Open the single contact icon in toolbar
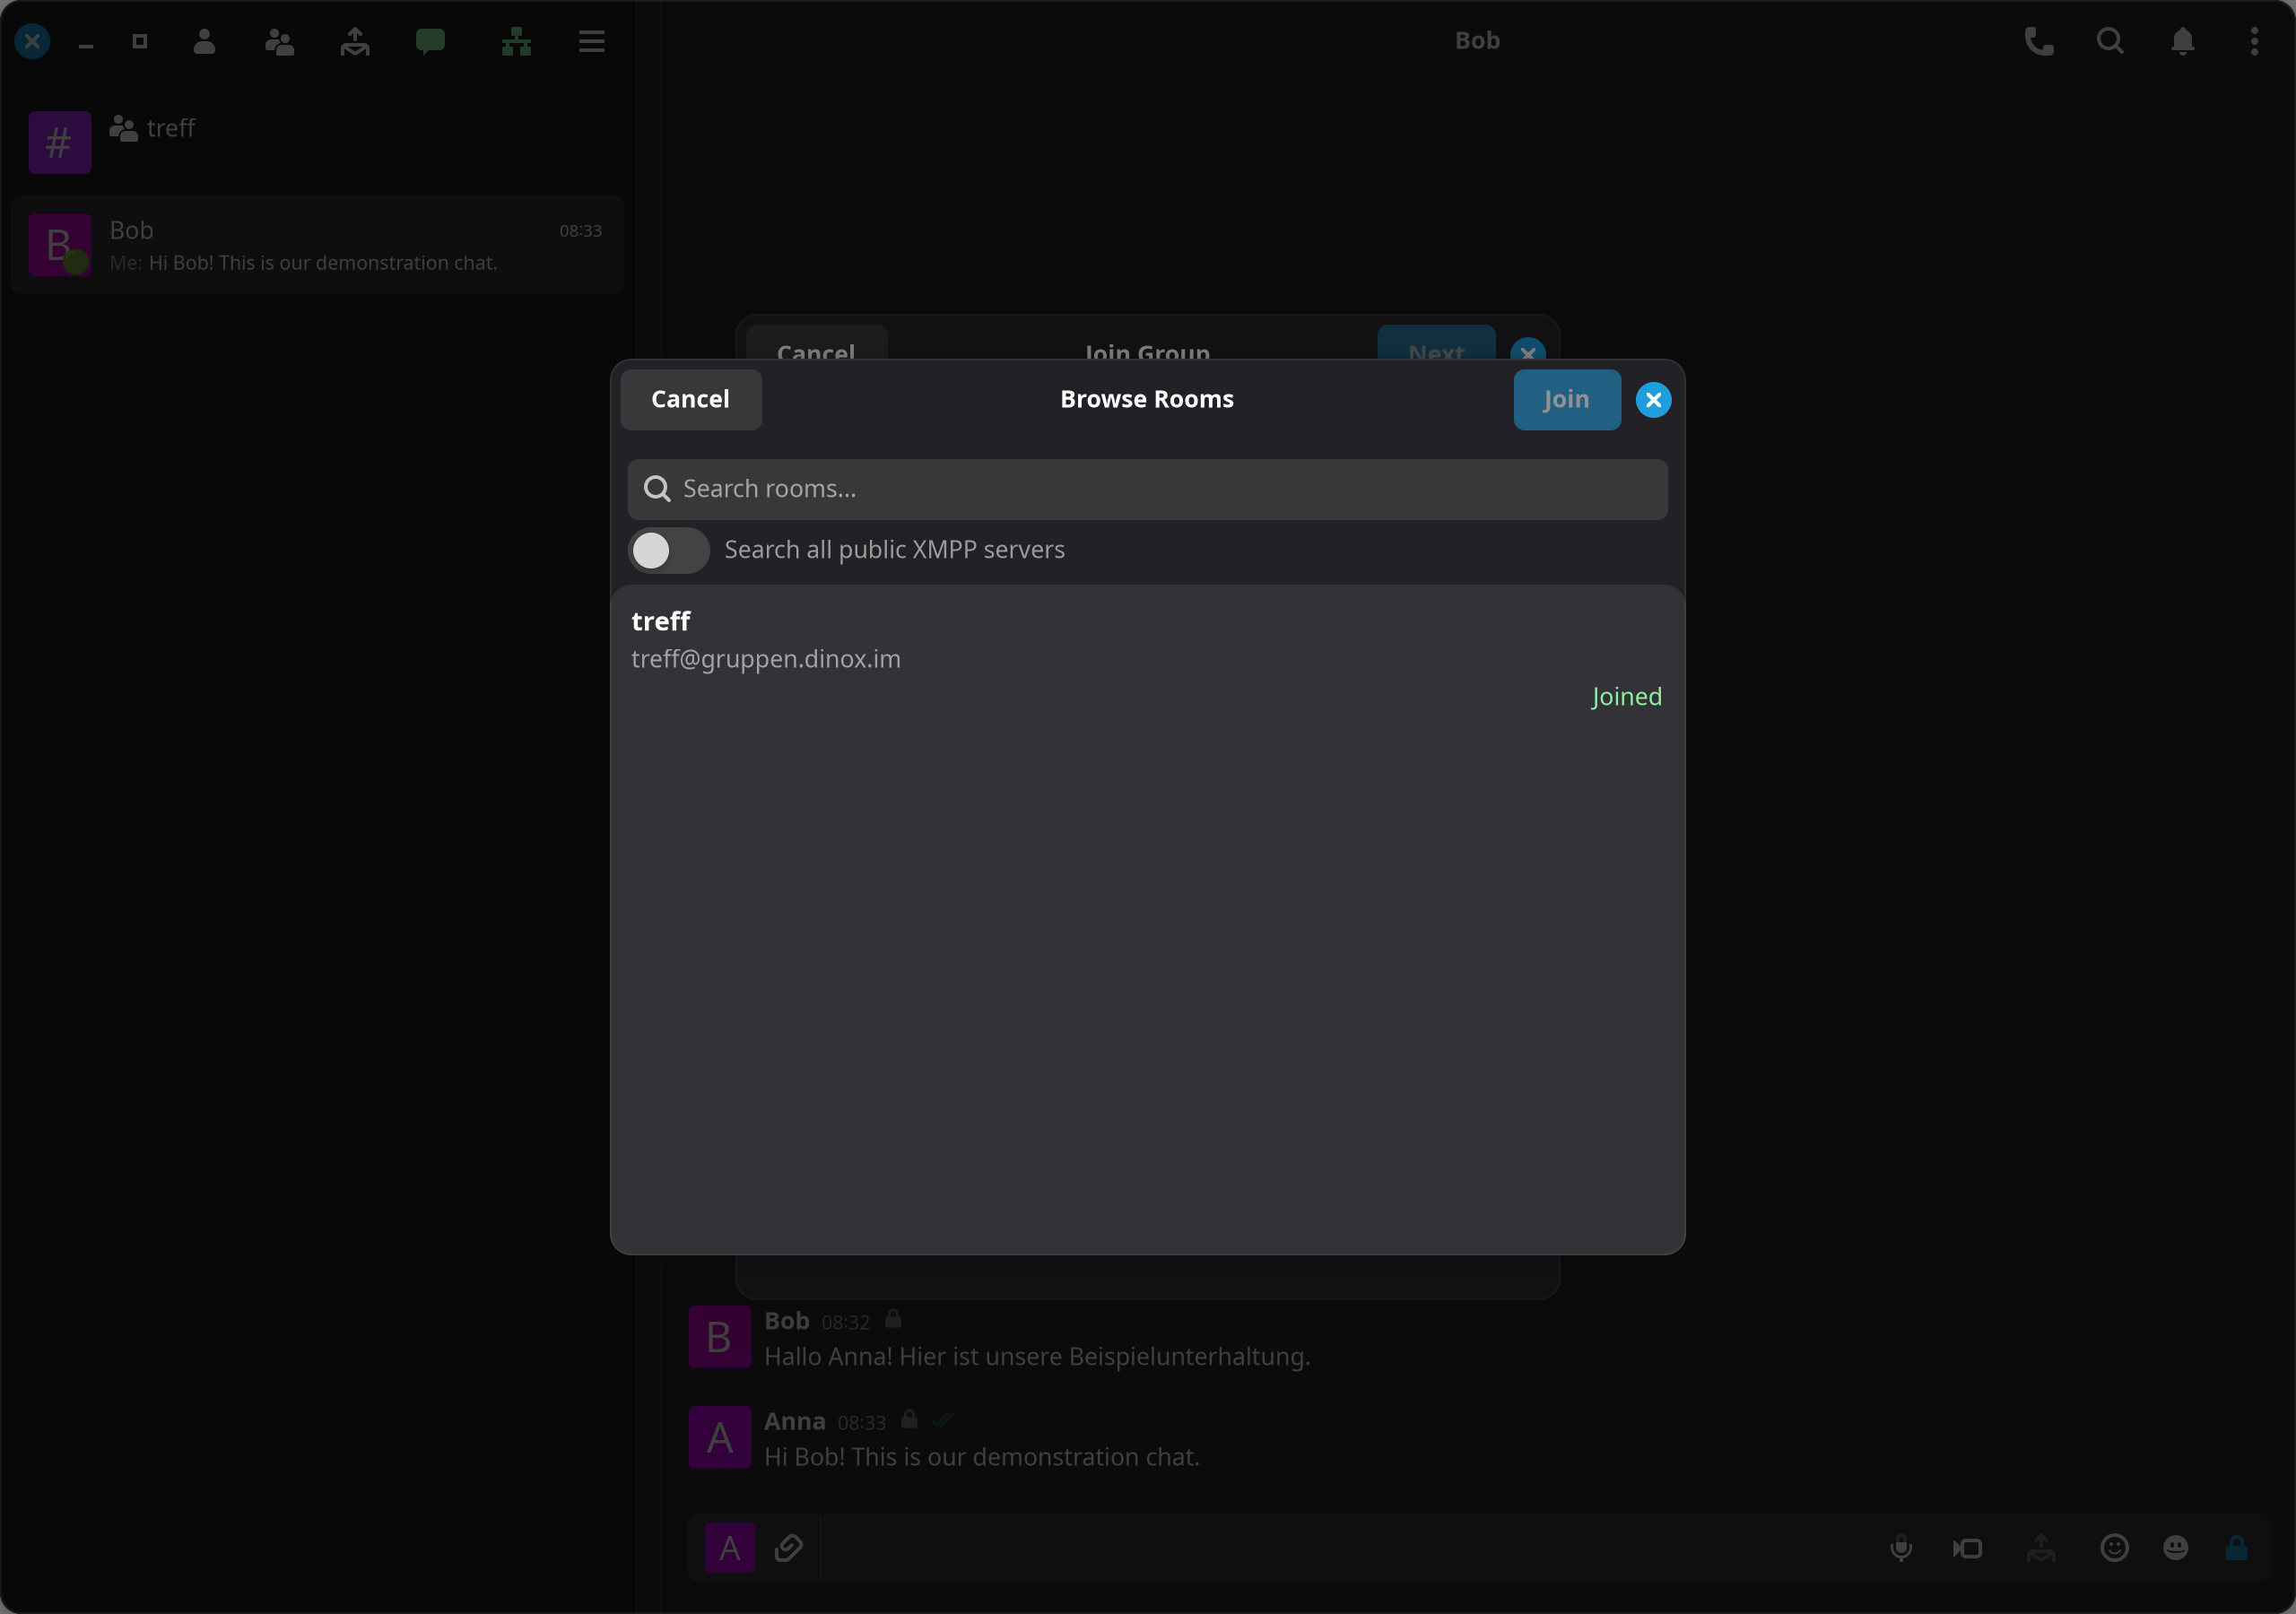 (204, 41)
